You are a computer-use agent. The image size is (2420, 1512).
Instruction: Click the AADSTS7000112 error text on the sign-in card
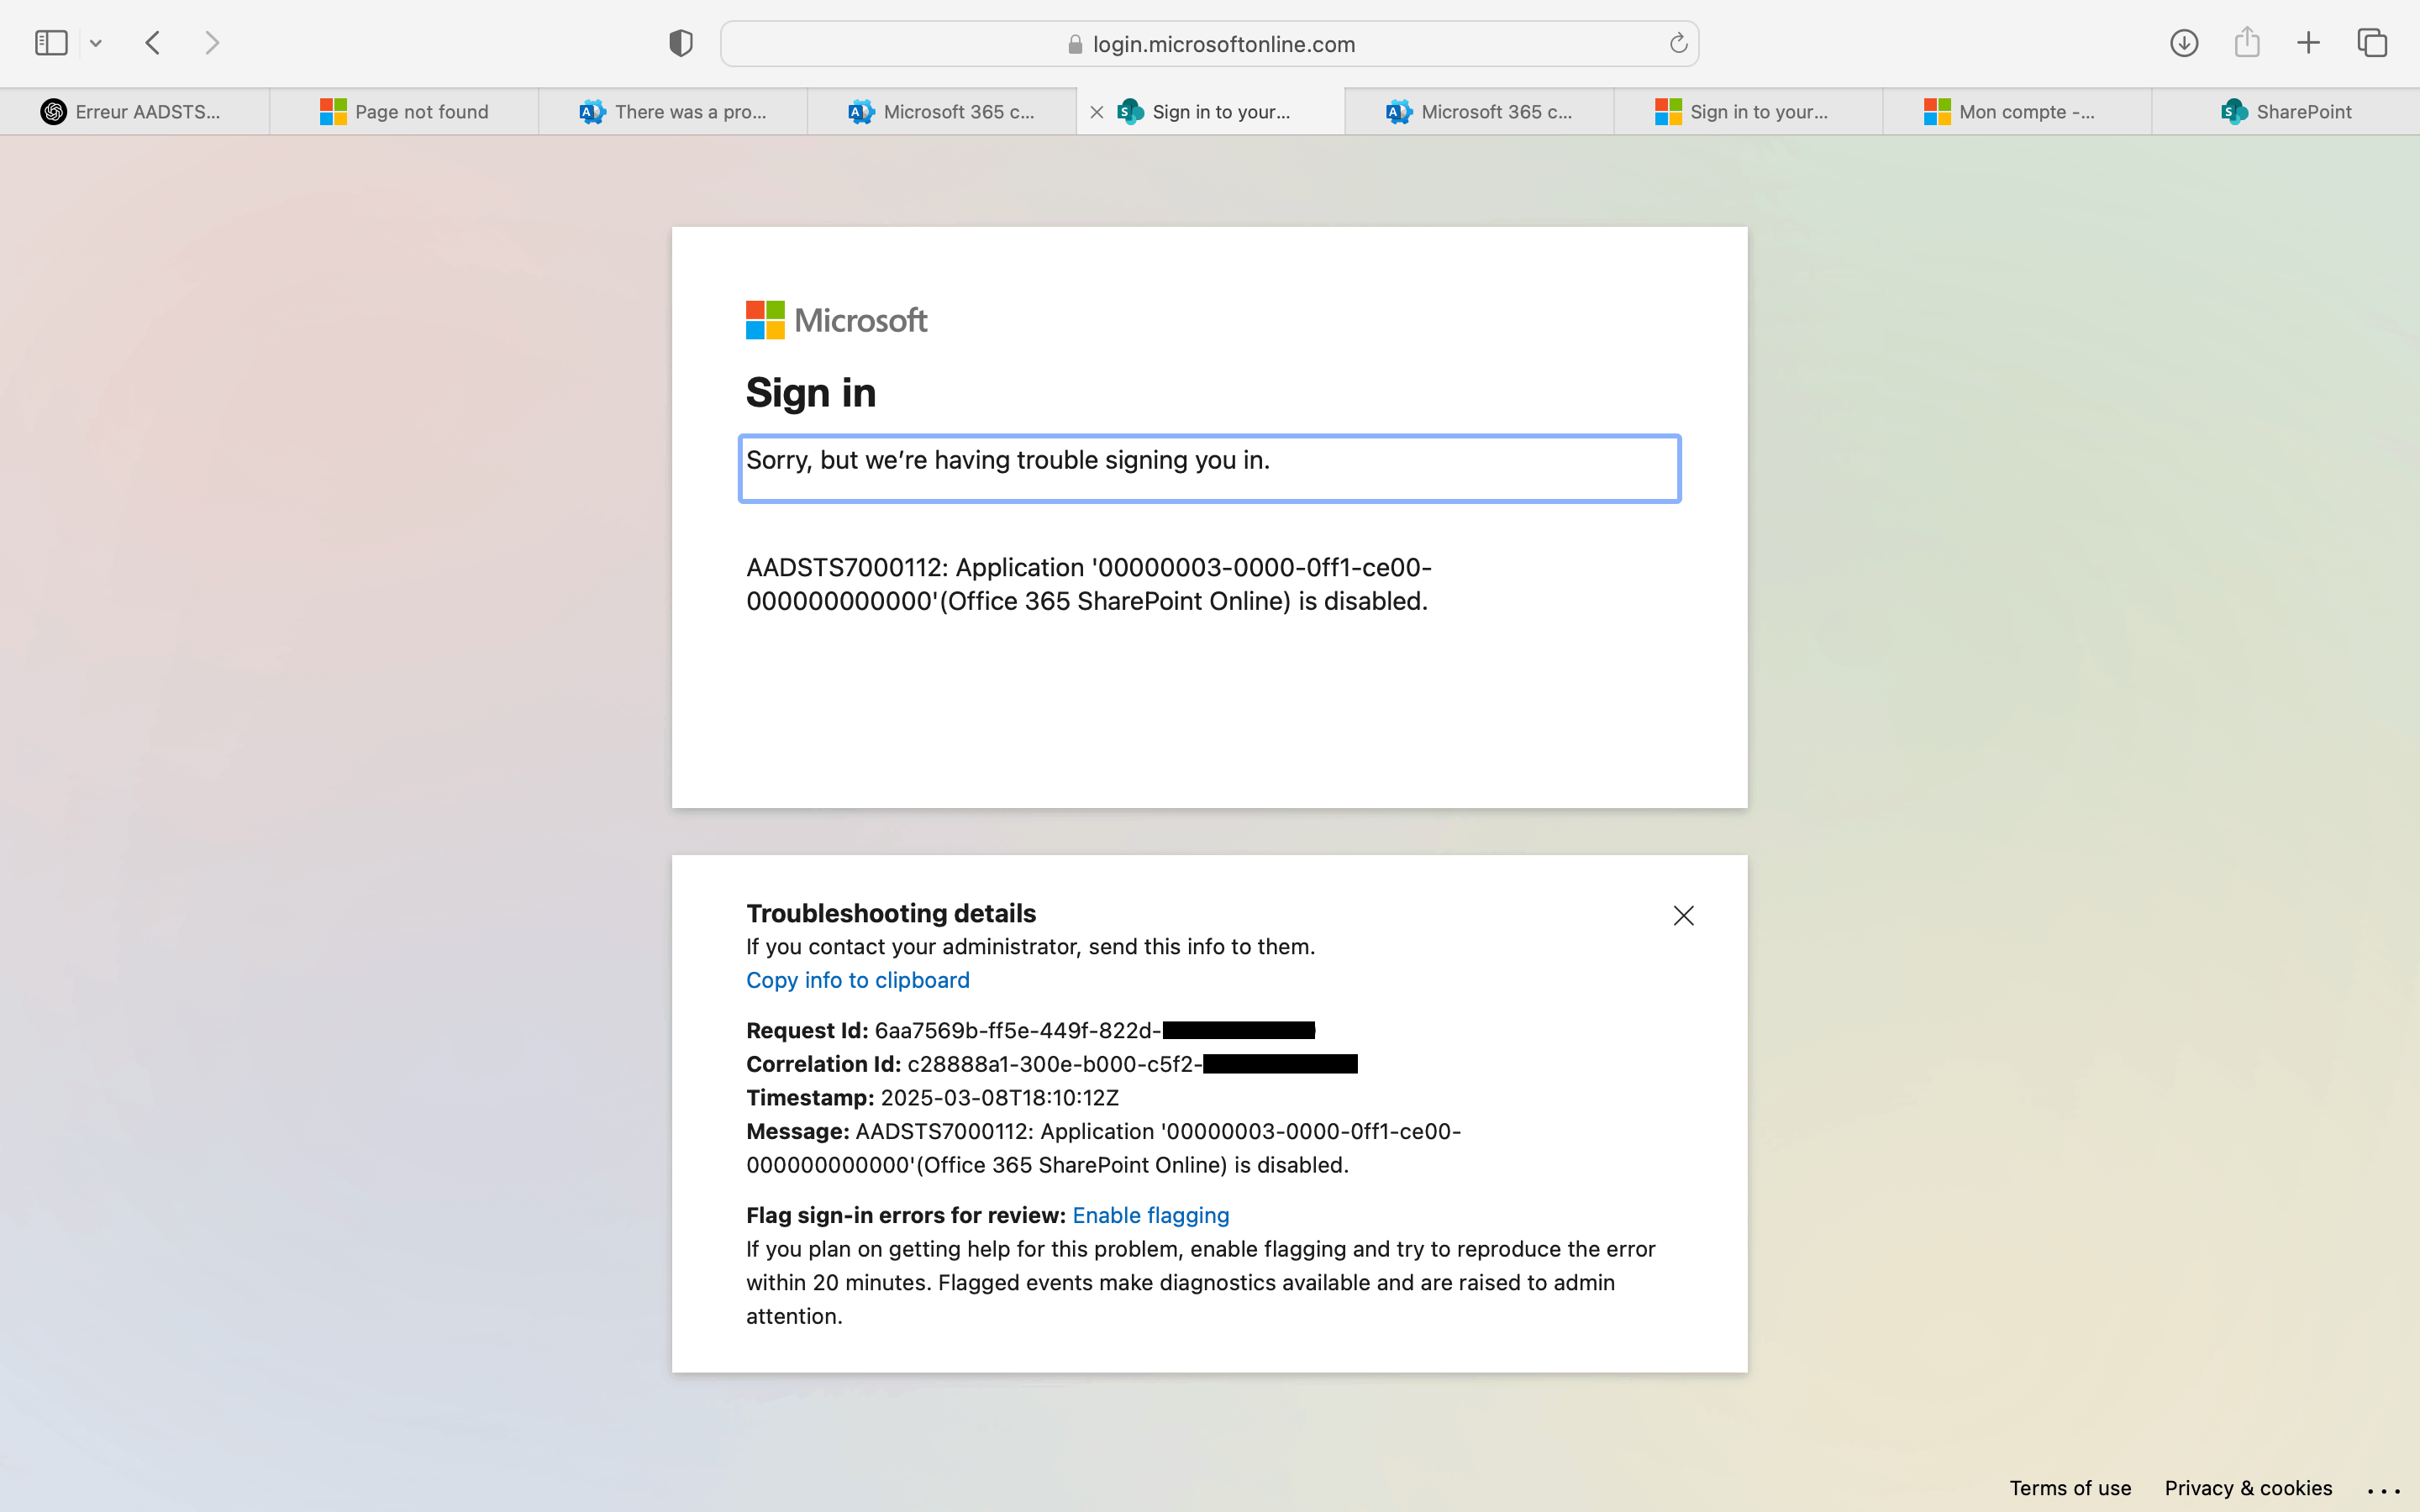tap(1089, 584)
